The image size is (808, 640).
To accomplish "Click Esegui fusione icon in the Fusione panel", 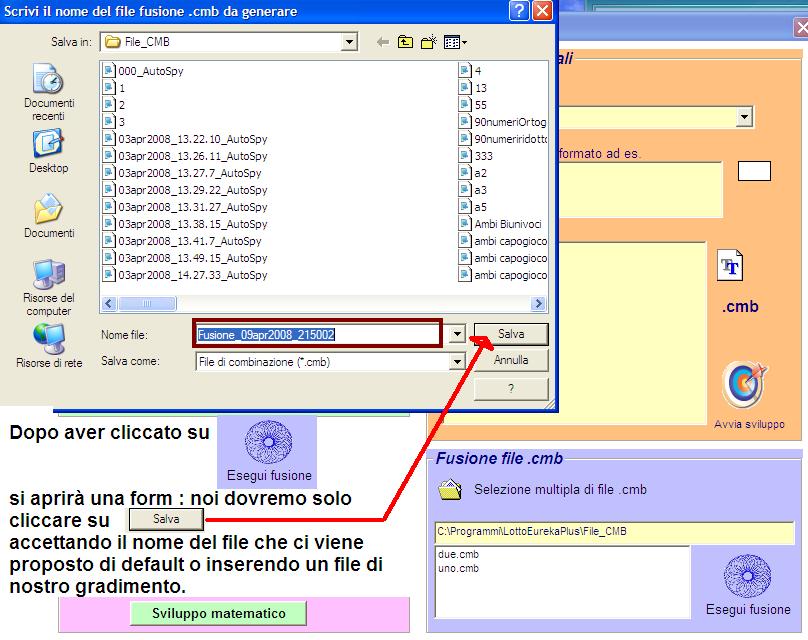I will [748, 577].
